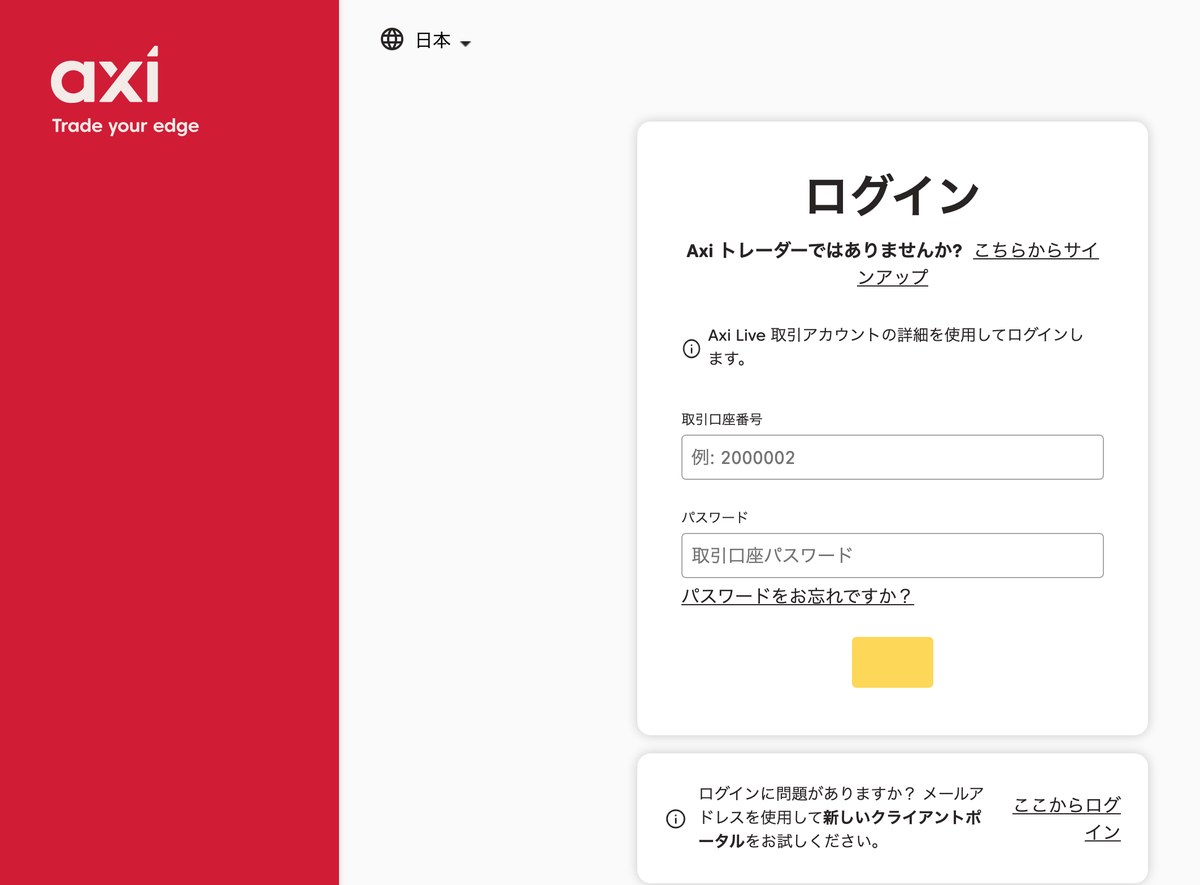This screenshot has width=1200, height=885.
Task: Click the dropdown arrow next to 日本
Action: (x=465, y=43)
